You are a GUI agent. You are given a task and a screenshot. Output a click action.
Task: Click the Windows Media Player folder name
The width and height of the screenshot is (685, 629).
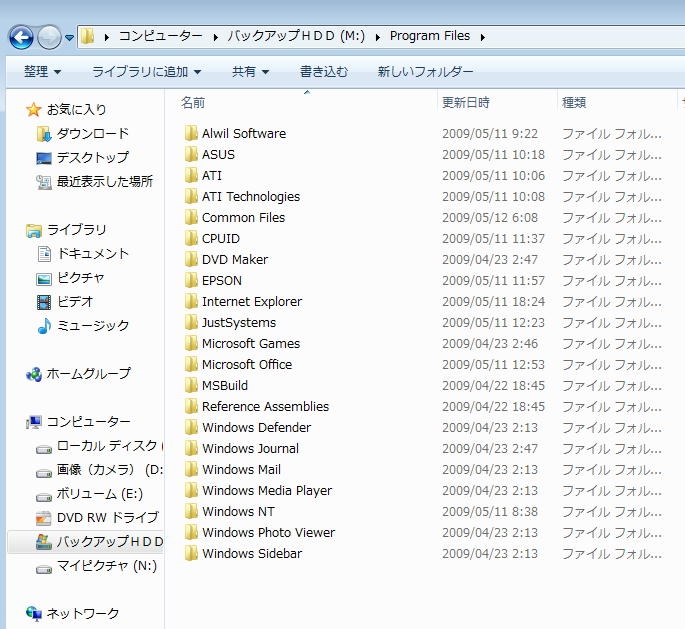[x=267, y=491]
